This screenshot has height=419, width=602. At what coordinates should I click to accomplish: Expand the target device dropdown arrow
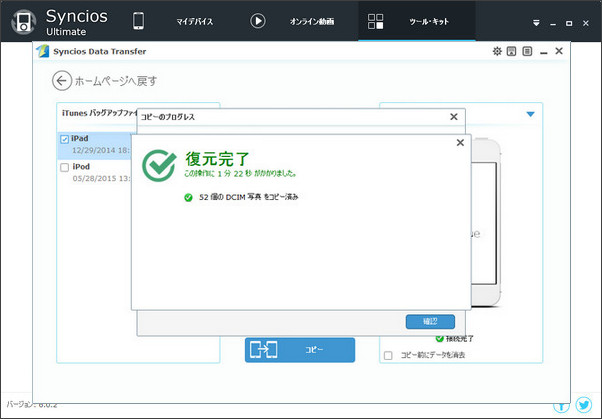click(531, 114)
